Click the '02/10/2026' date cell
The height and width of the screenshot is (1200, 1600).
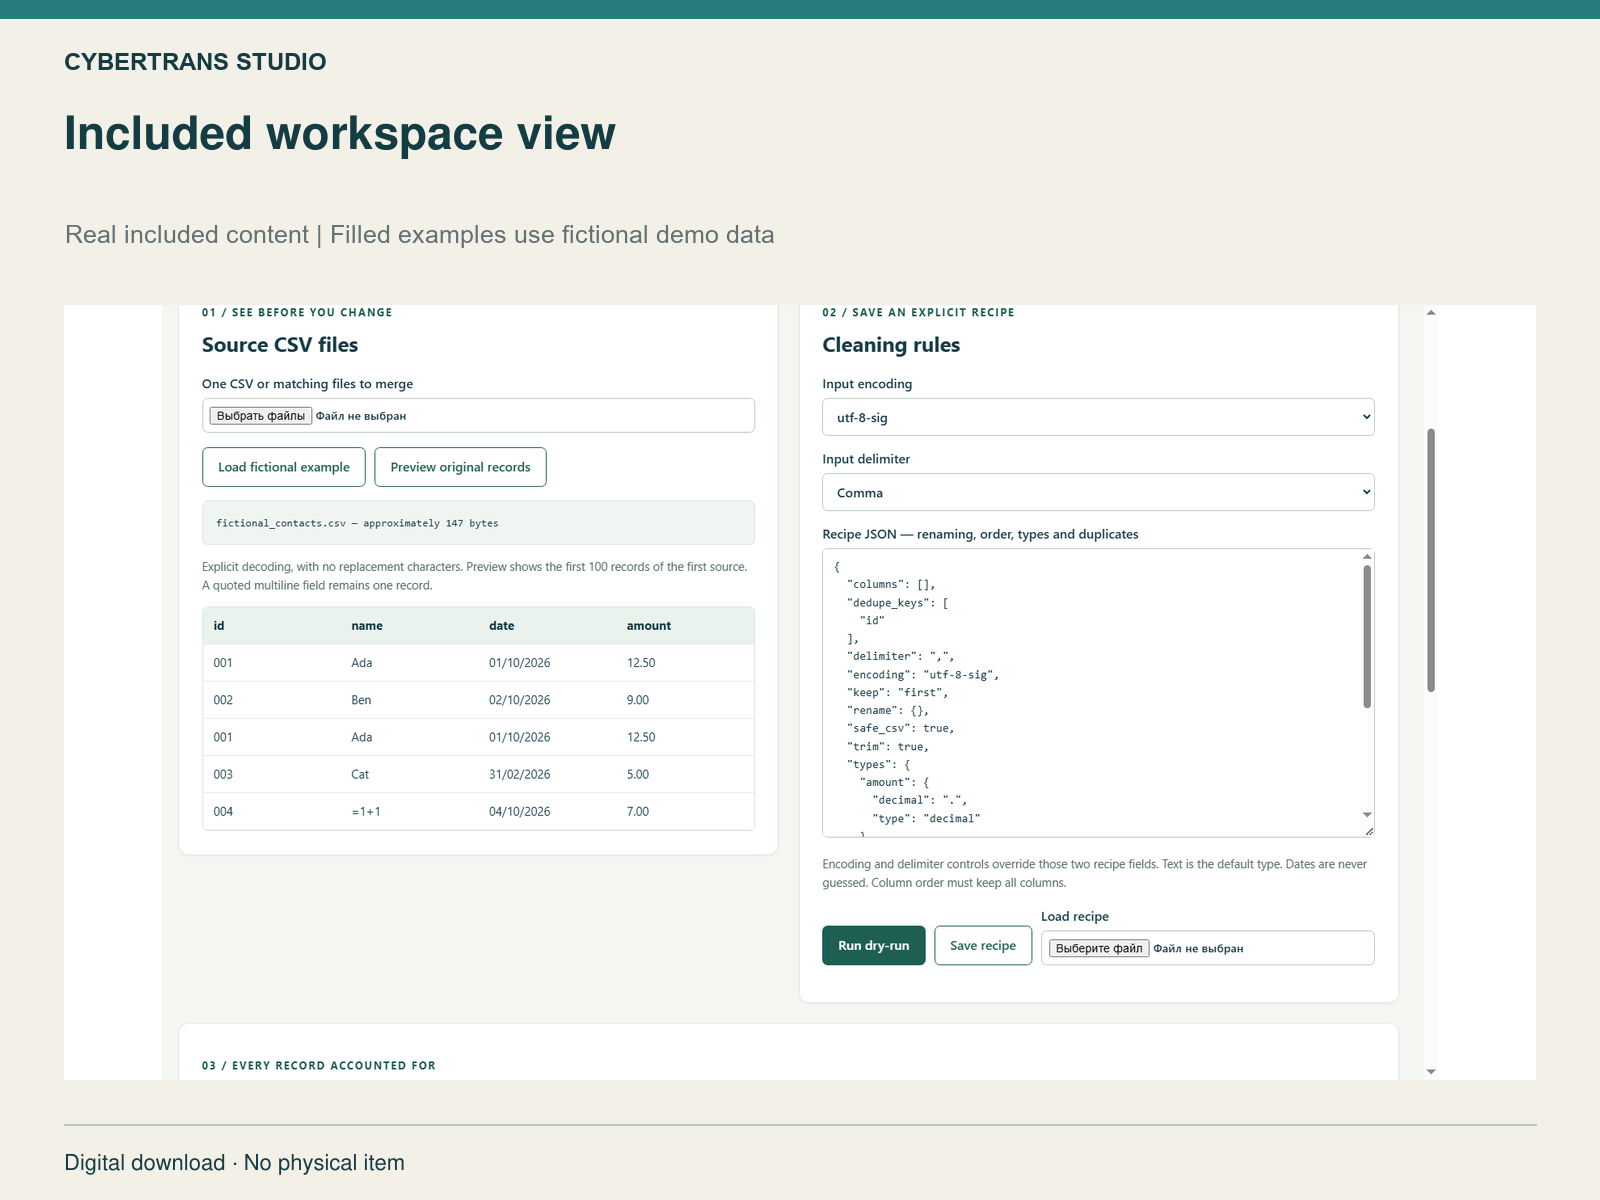519,700
